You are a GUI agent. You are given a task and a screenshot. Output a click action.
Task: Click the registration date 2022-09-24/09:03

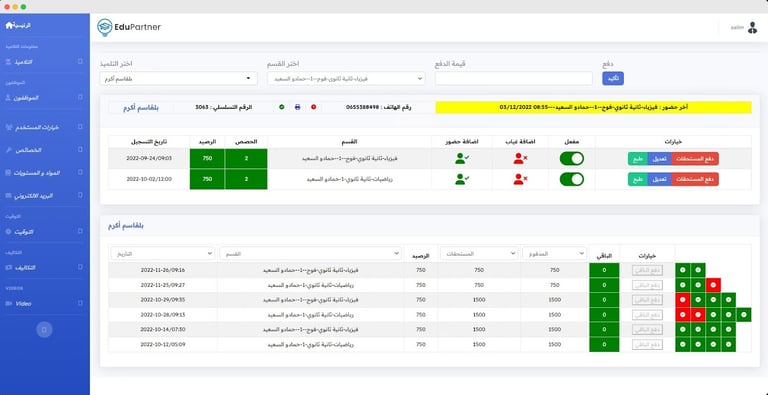pyautogui.click(x=149, y=158)
